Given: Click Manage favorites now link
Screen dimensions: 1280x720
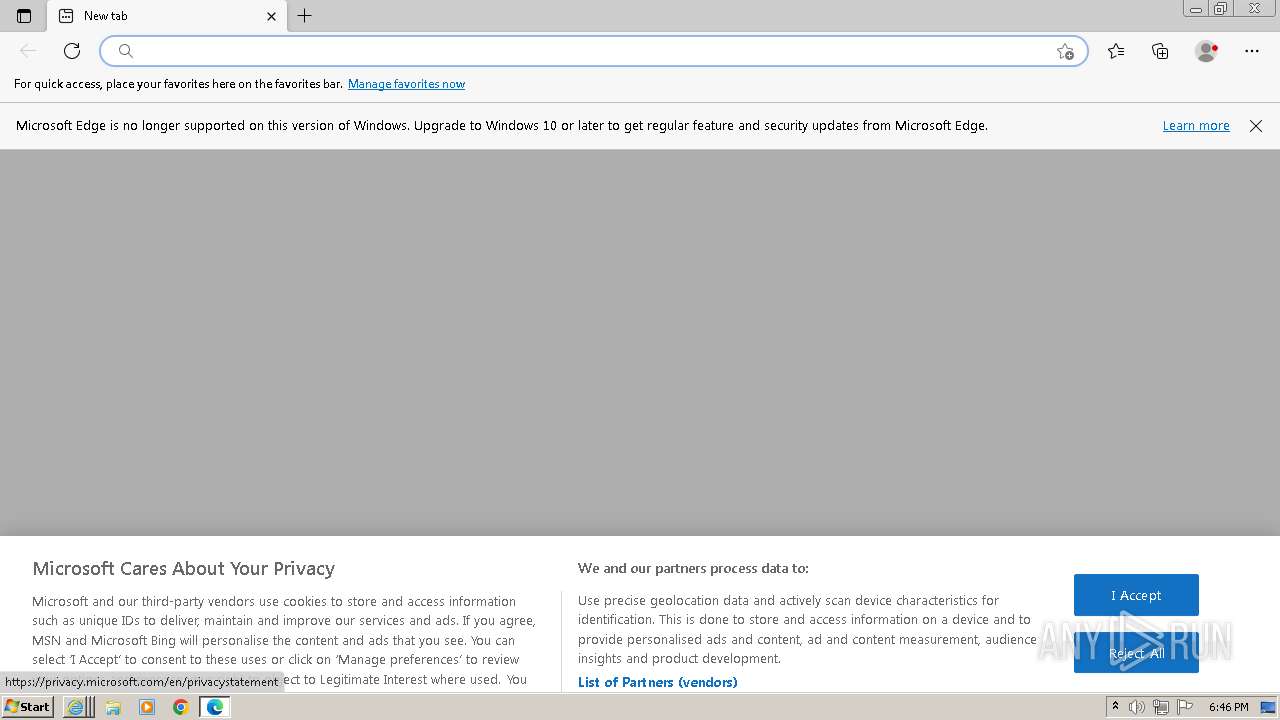Looking at the screenshot, I should coord(406,84).
